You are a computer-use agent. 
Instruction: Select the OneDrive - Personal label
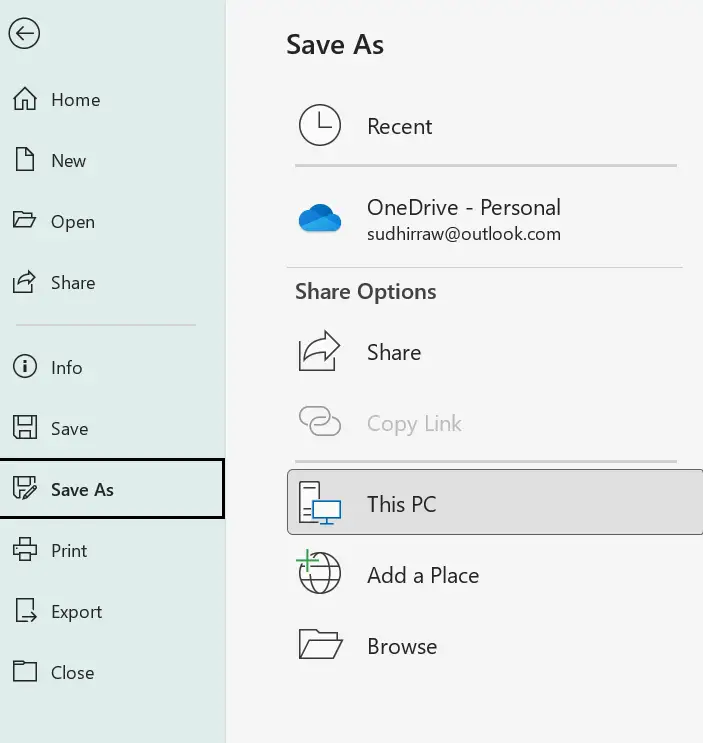463,208
